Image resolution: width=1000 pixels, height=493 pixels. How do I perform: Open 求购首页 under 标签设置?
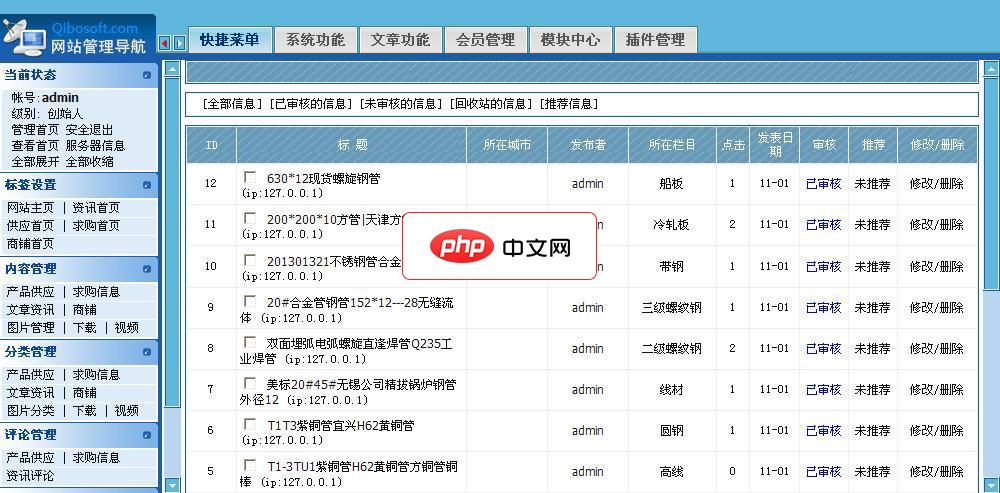[96, 226]
